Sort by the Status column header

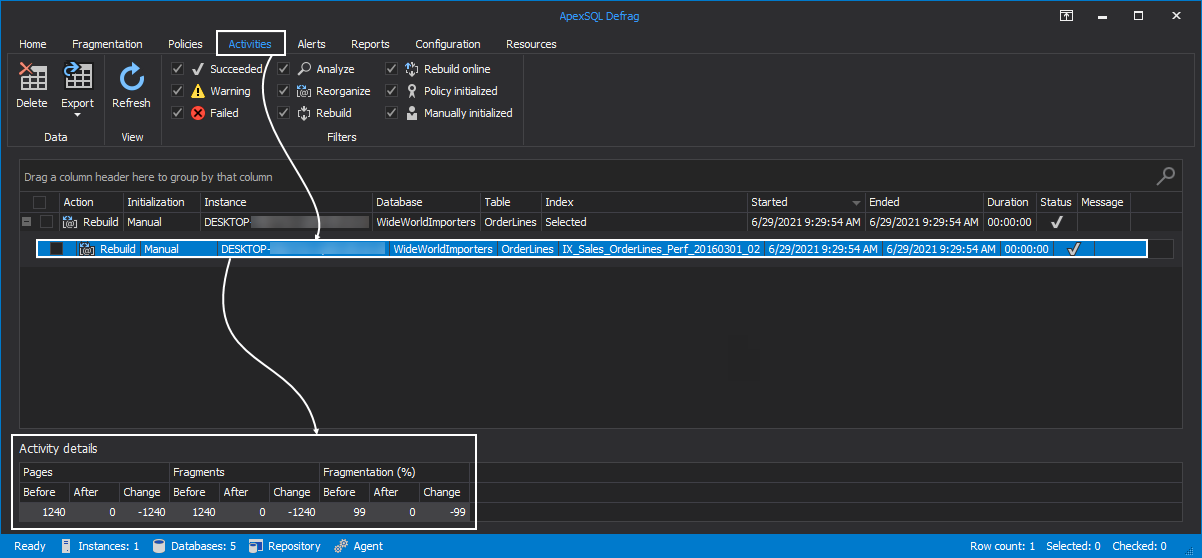[1056, 202]
